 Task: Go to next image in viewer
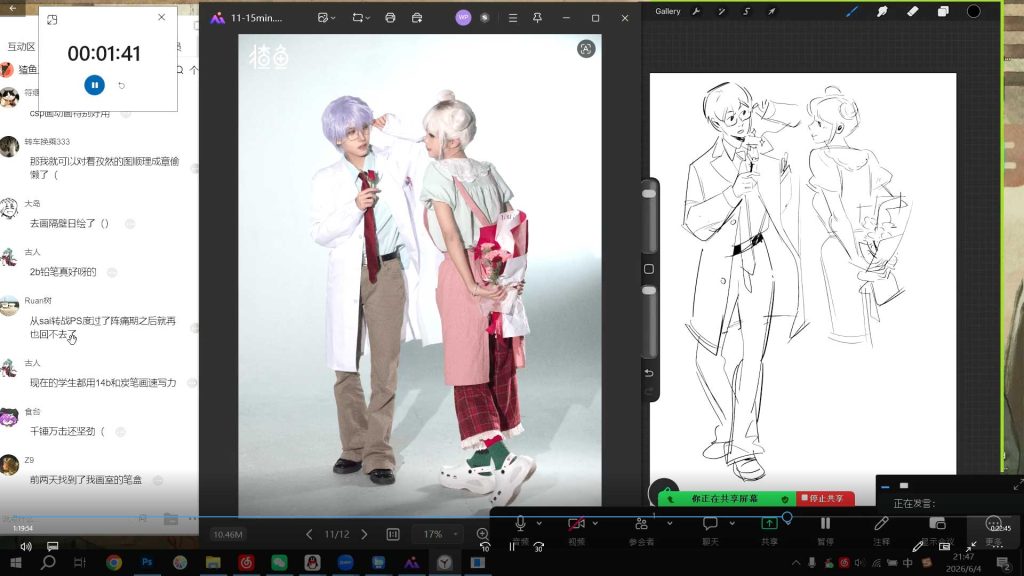pyautogui.click(x=364, y=534)
